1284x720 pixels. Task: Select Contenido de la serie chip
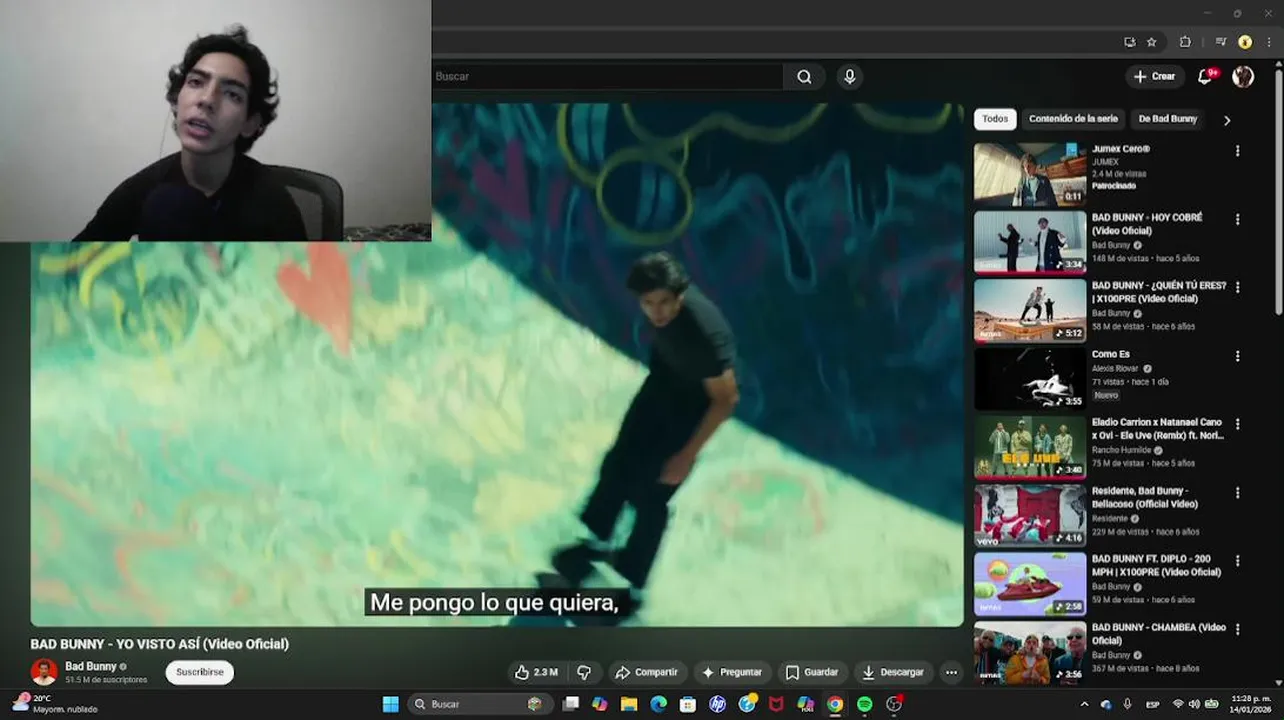(1073, 119)
